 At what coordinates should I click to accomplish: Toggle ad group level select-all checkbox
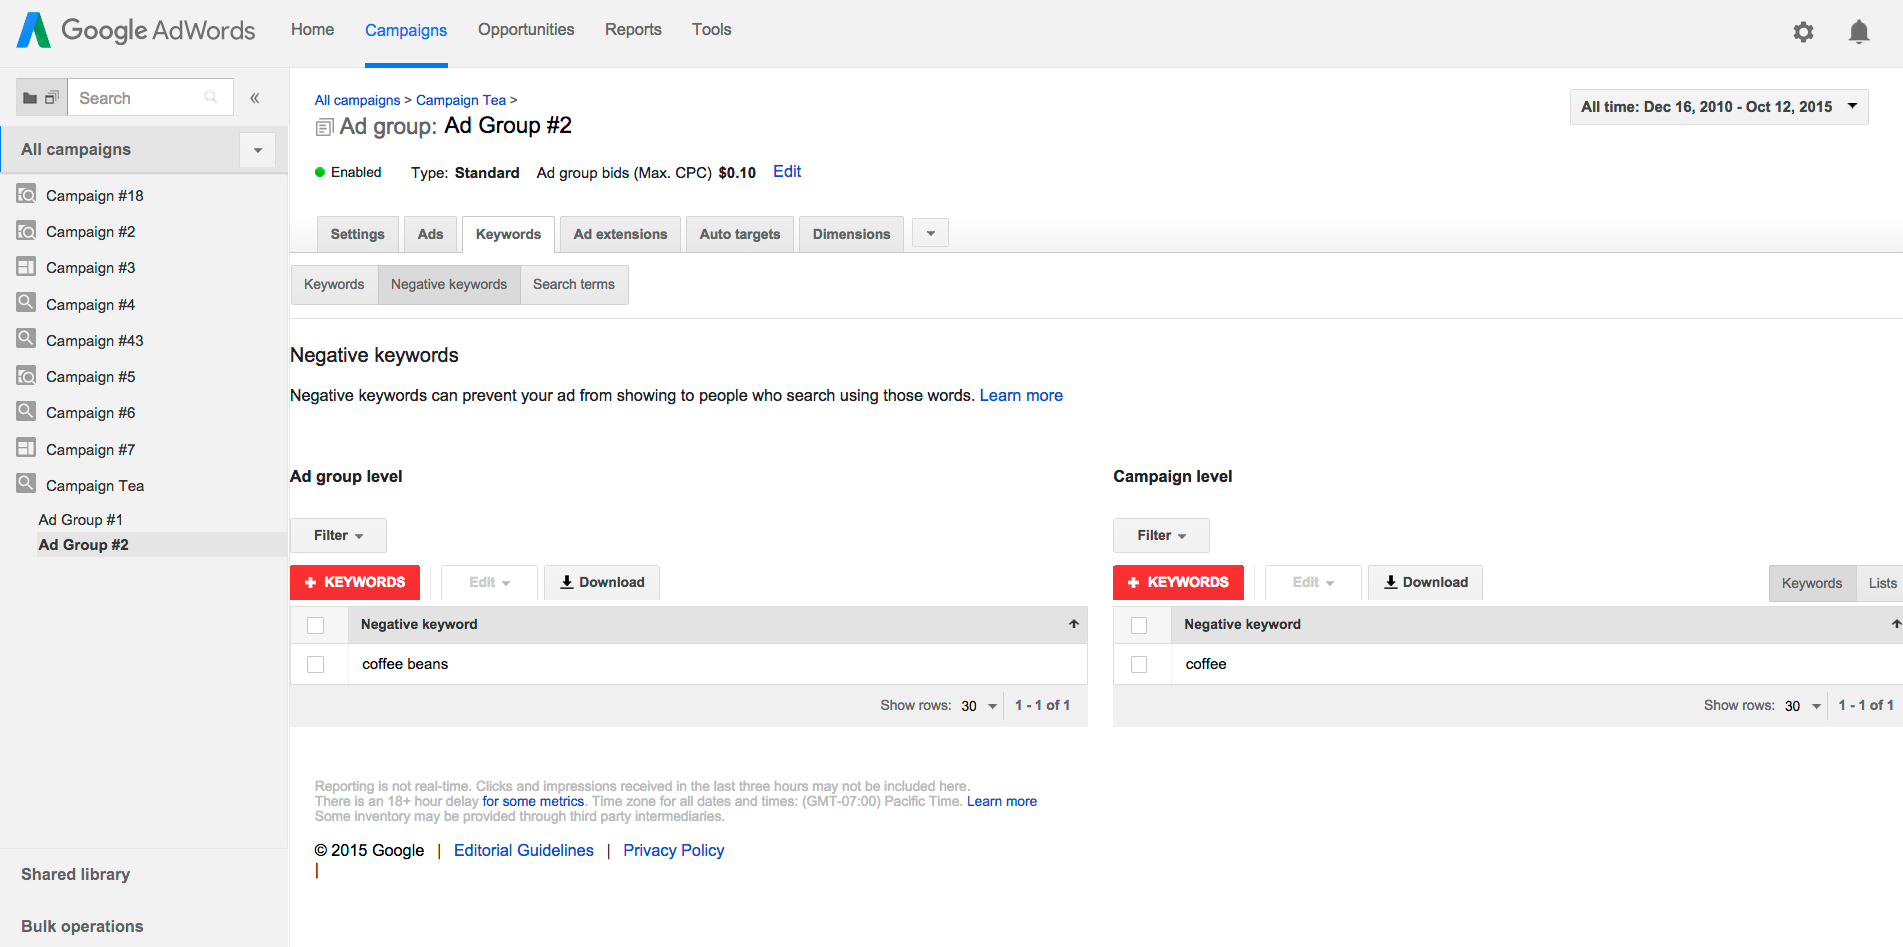pos(316,625)
